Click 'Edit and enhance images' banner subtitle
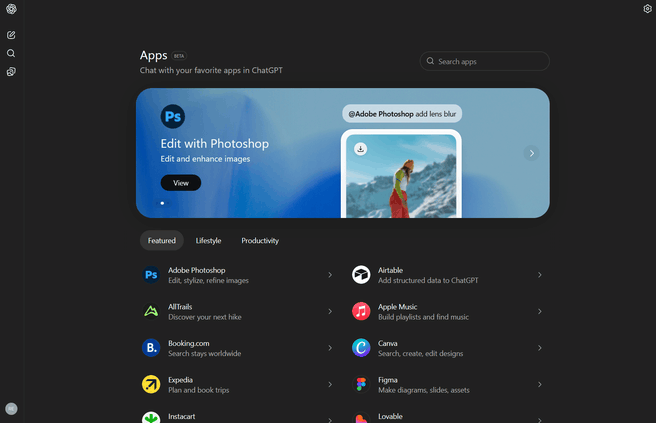Viewport: 656px width, 423px height. tap(205, 159)
